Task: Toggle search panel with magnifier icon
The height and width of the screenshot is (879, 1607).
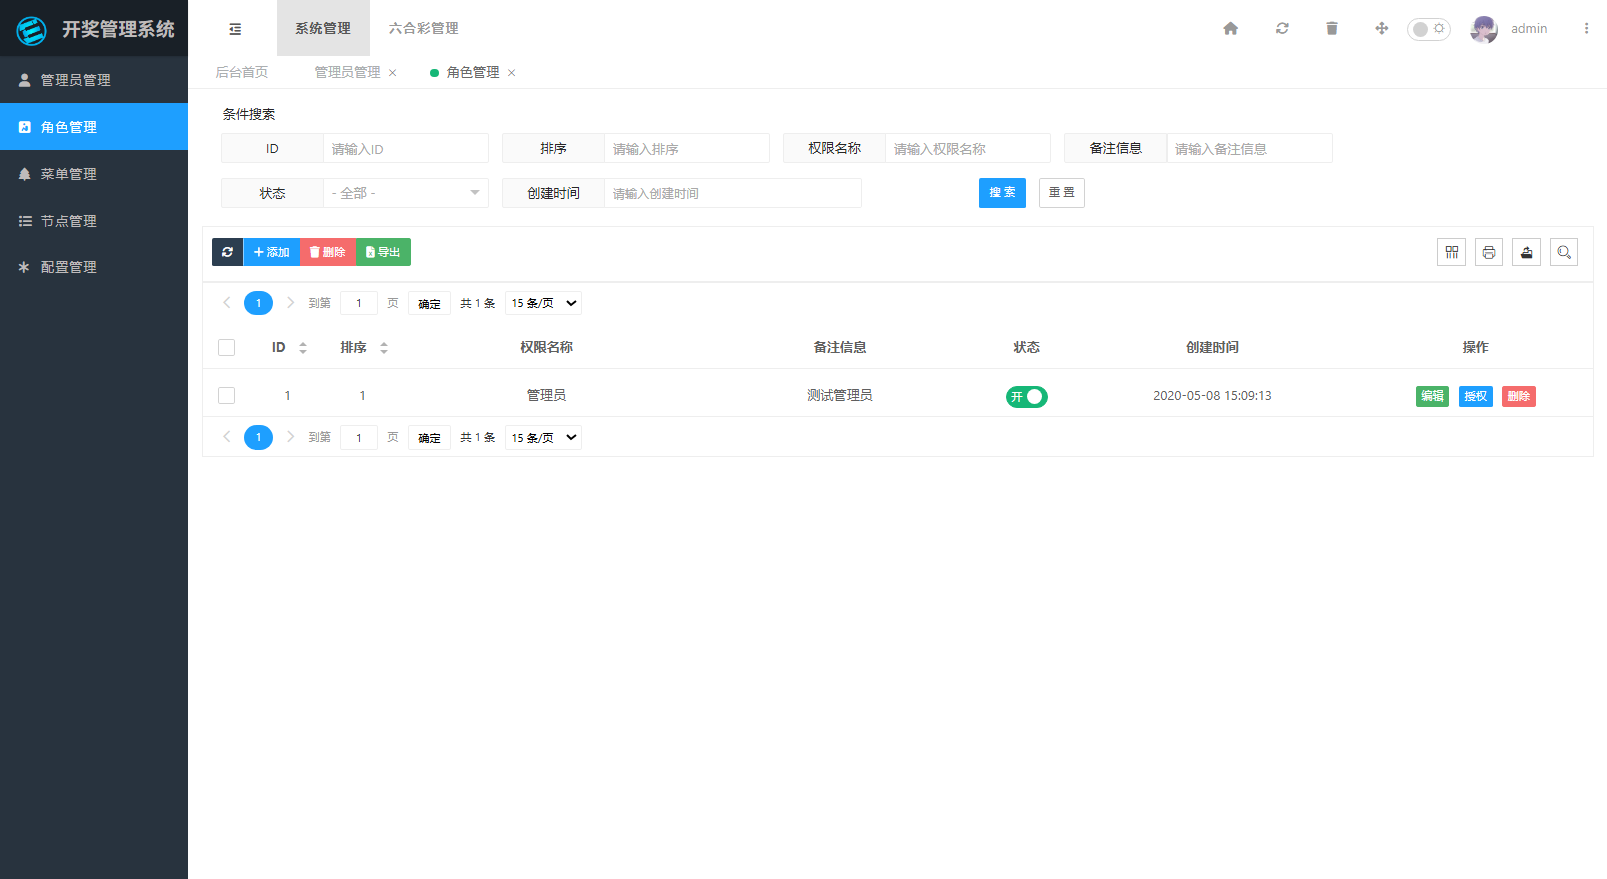Action: 1564,252
